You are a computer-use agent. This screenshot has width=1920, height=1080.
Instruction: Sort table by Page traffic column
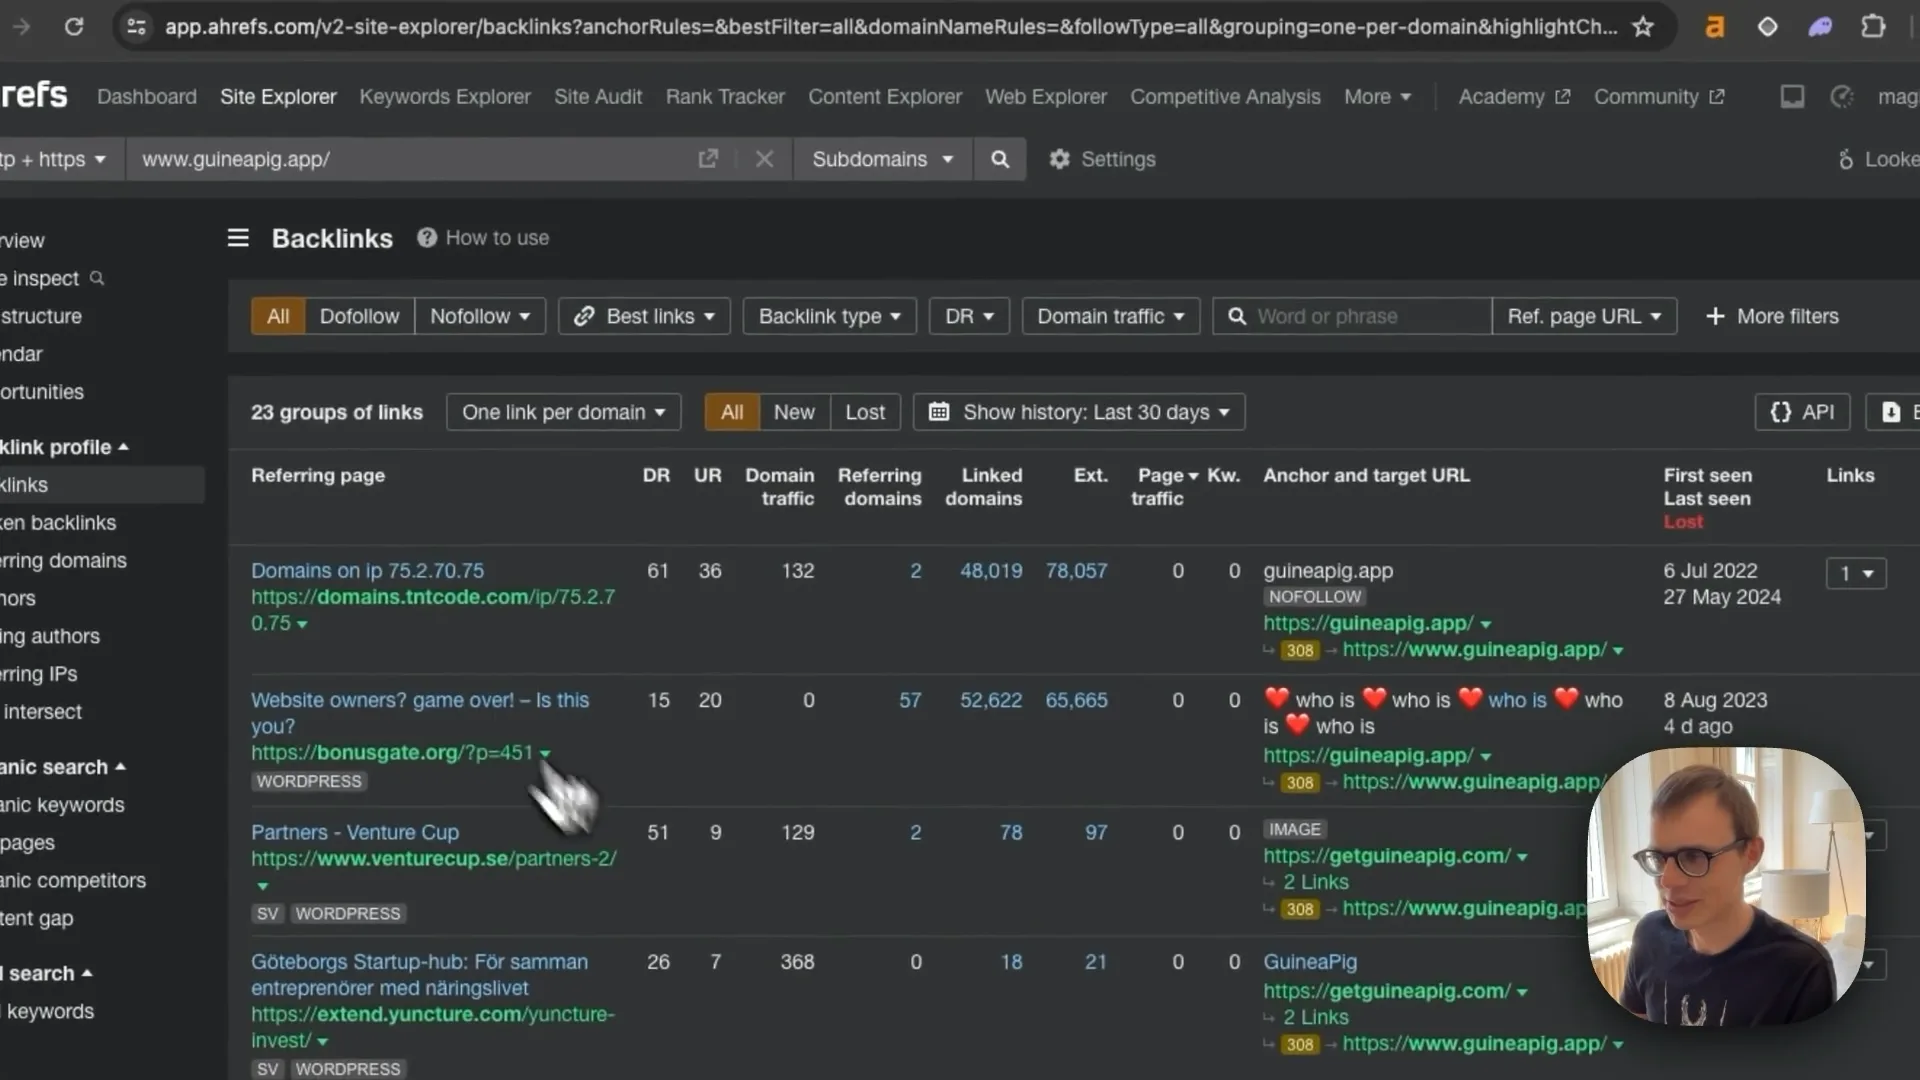tap(1164, 487)
